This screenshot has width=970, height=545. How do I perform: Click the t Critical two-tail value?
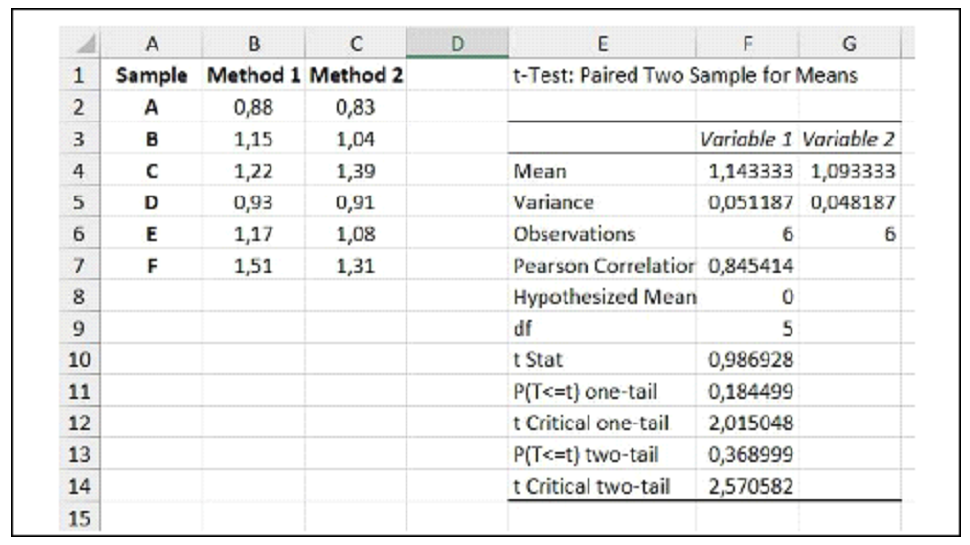(x=750, y=487)
